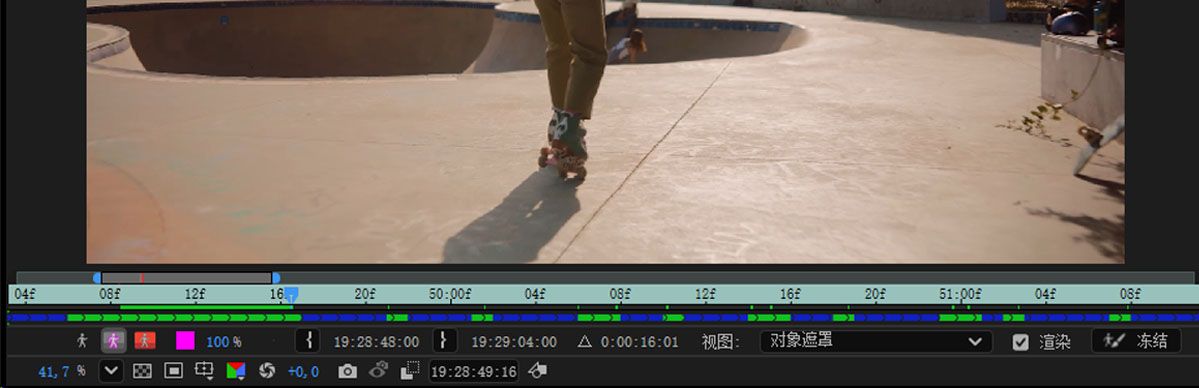Toggle the mask and shape path visibility icon

tap(174, 371)
